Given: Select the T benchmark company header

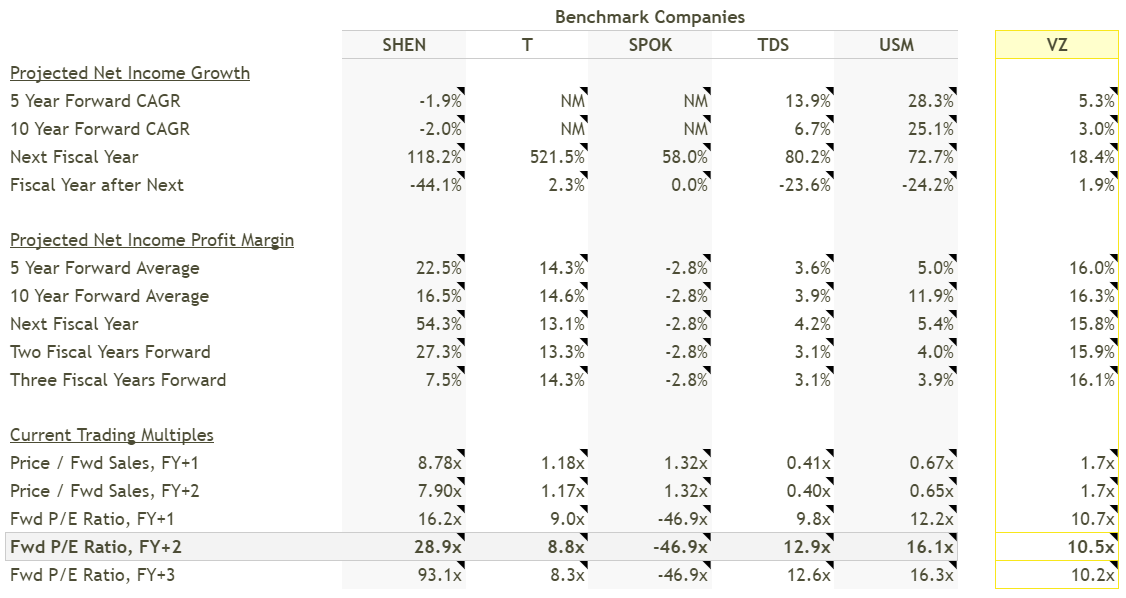Looking at the screenshot, I should (527, 45).
